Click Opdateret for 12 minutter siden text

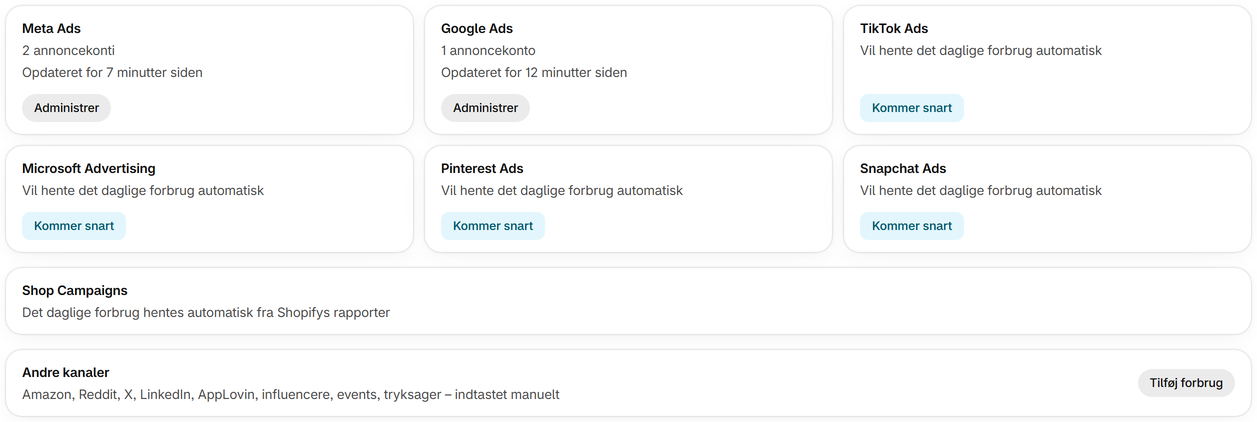tap(534, 73)
